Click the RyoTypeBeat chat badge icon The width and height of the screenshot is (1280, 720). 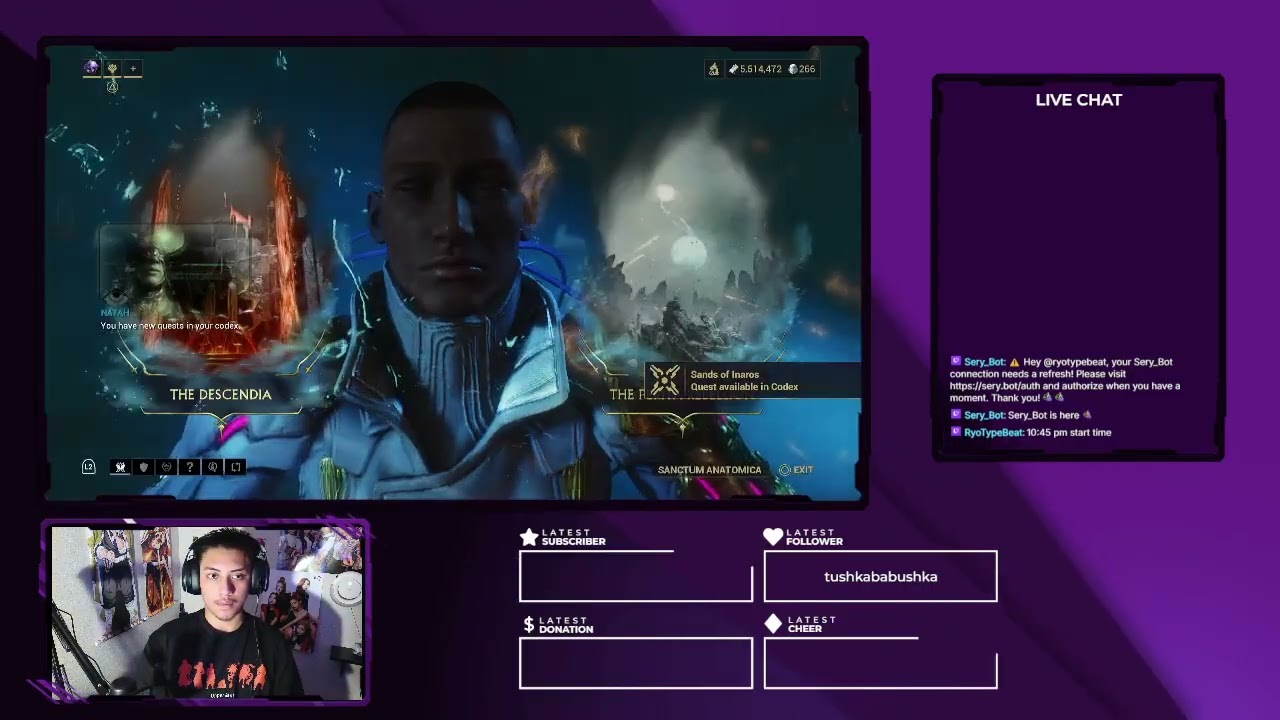tap(956, 433)
